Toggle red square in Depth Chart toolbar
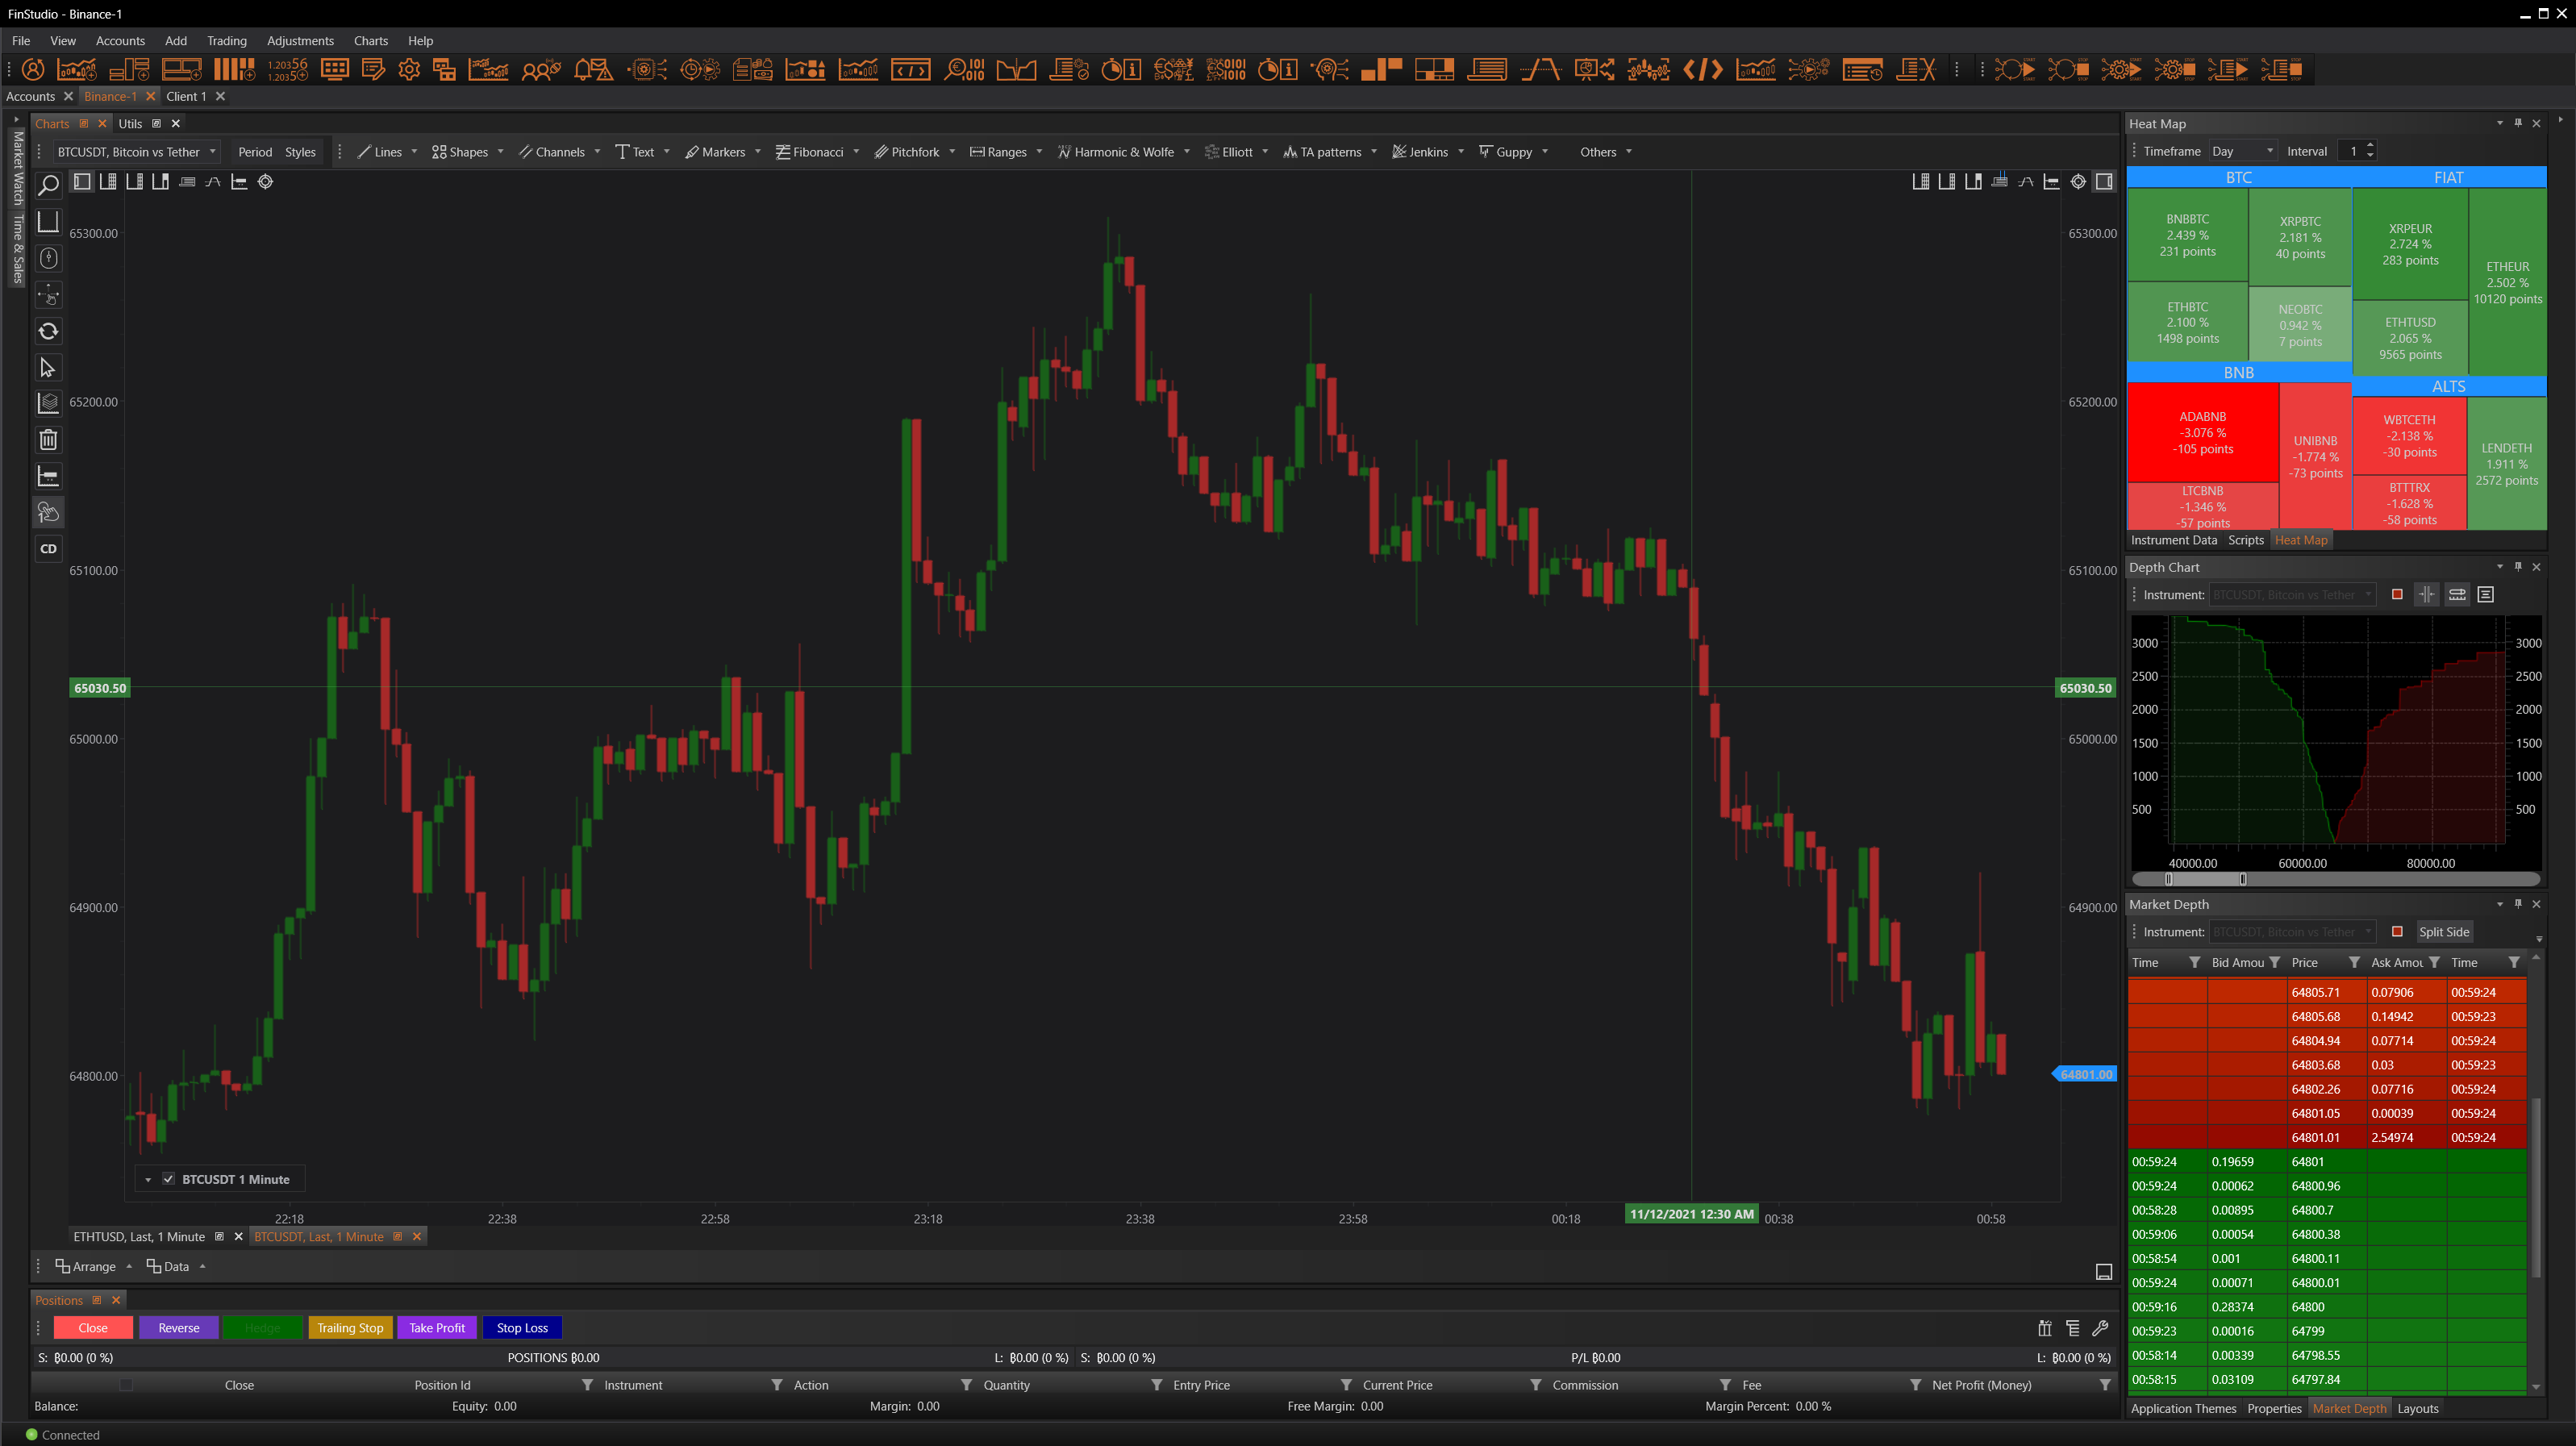Screen dimensions: 2576x1446 [2396, 595]
